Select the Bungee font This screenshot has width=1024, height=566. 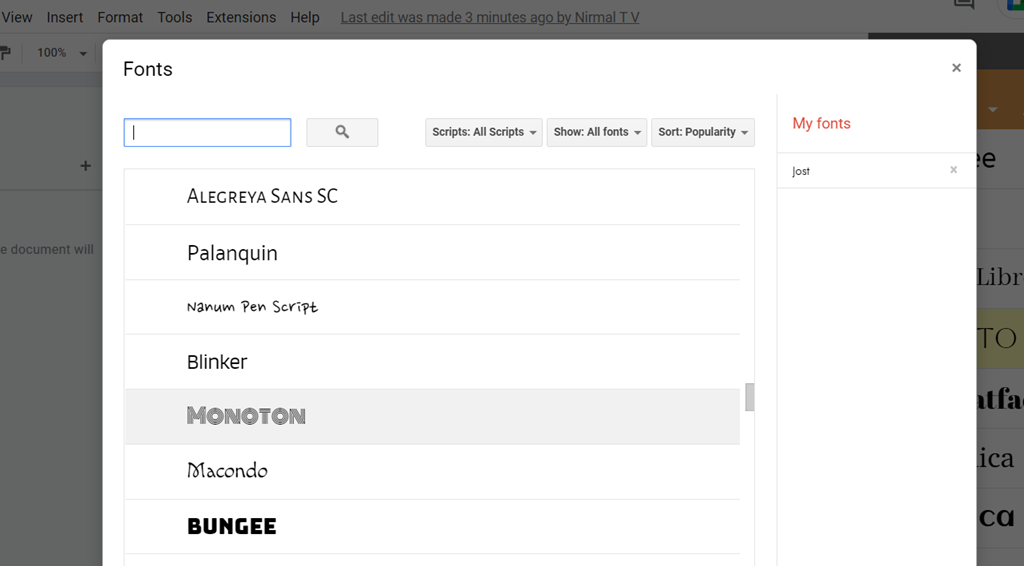[432, 526]
